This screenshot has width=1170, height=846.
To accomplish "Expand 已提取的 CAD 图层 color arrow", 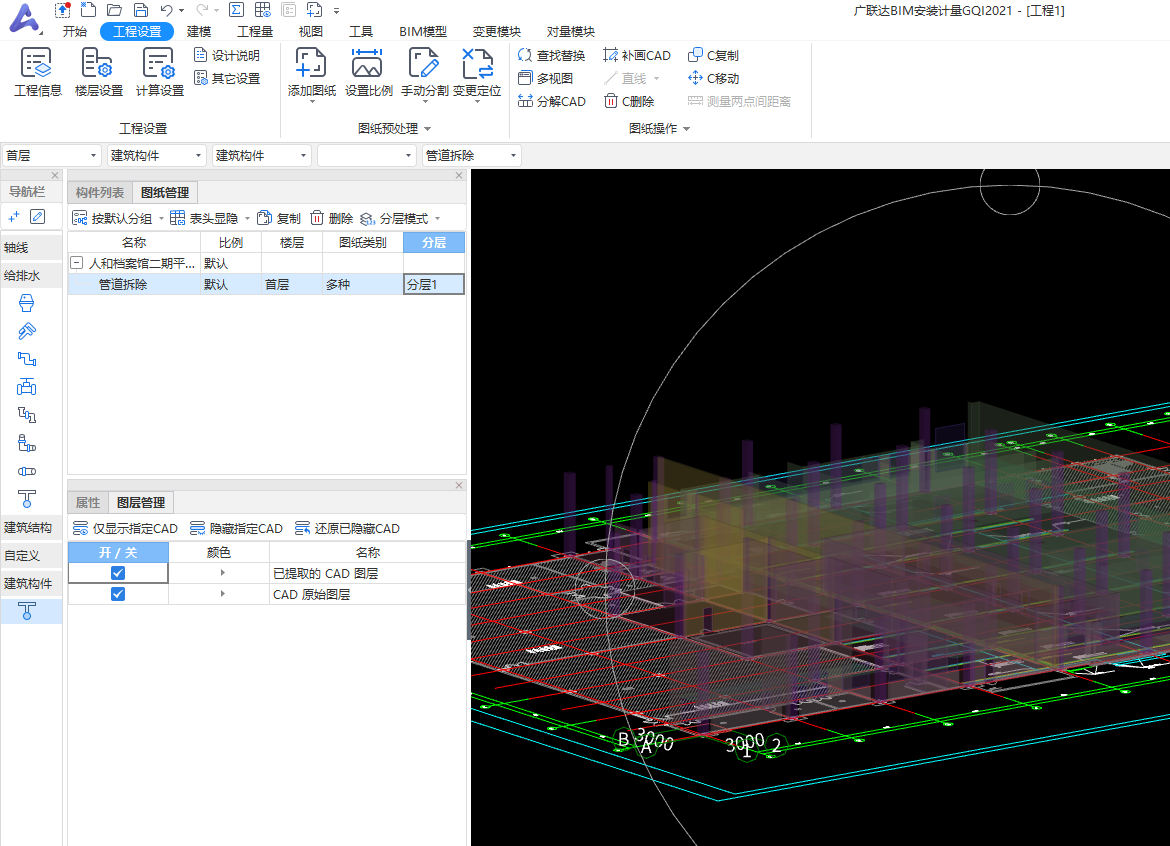I will point(222,573).
